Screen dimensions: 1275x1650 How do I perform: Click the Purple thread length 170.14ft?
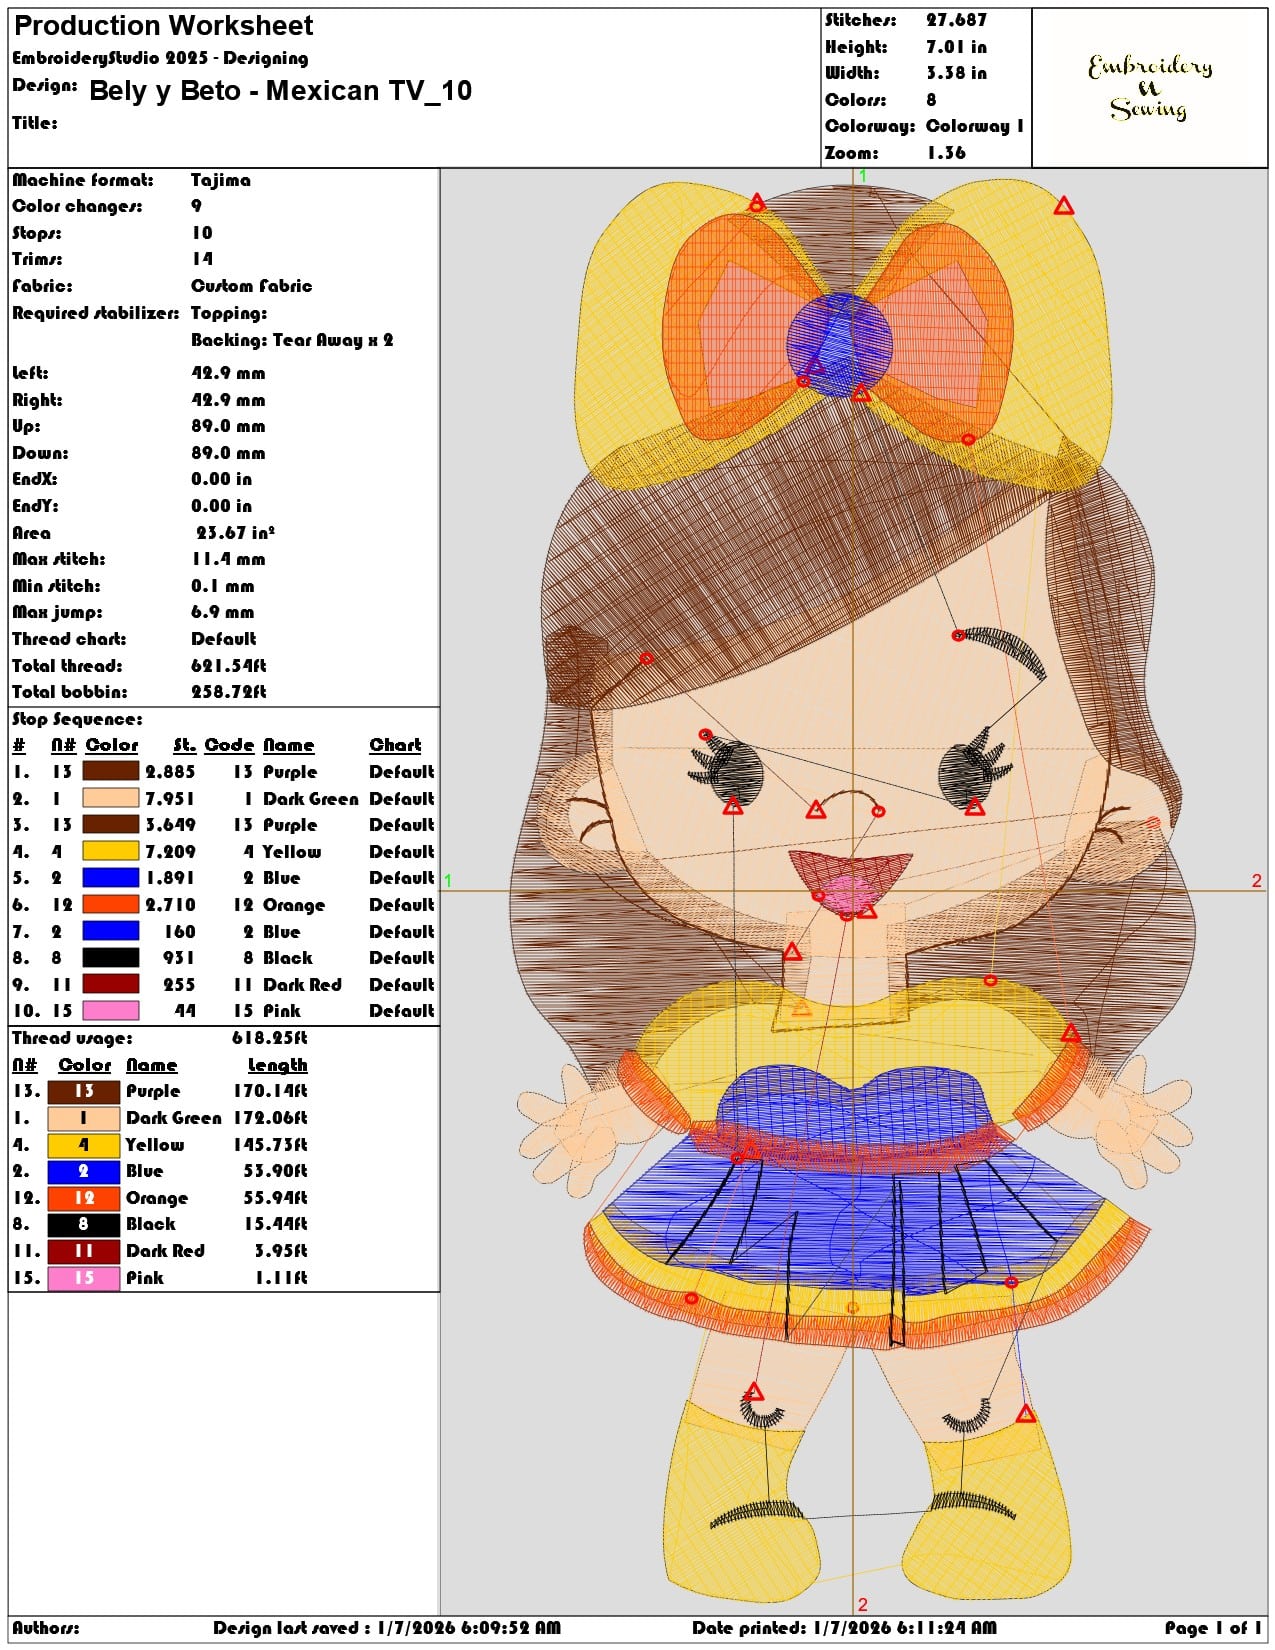270,1091
